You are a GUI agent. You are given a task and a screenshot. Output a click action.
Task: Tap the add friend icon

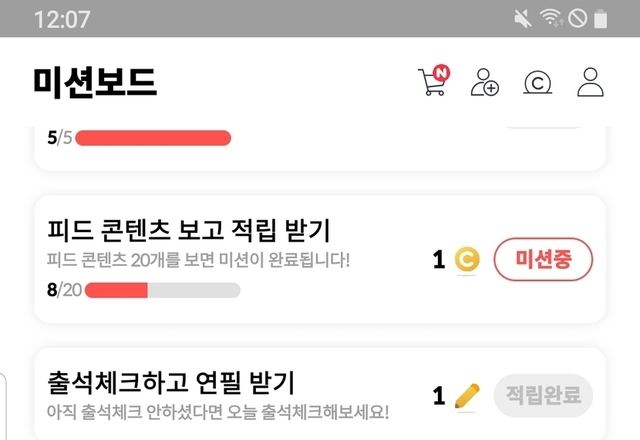(x=485, y=83)
